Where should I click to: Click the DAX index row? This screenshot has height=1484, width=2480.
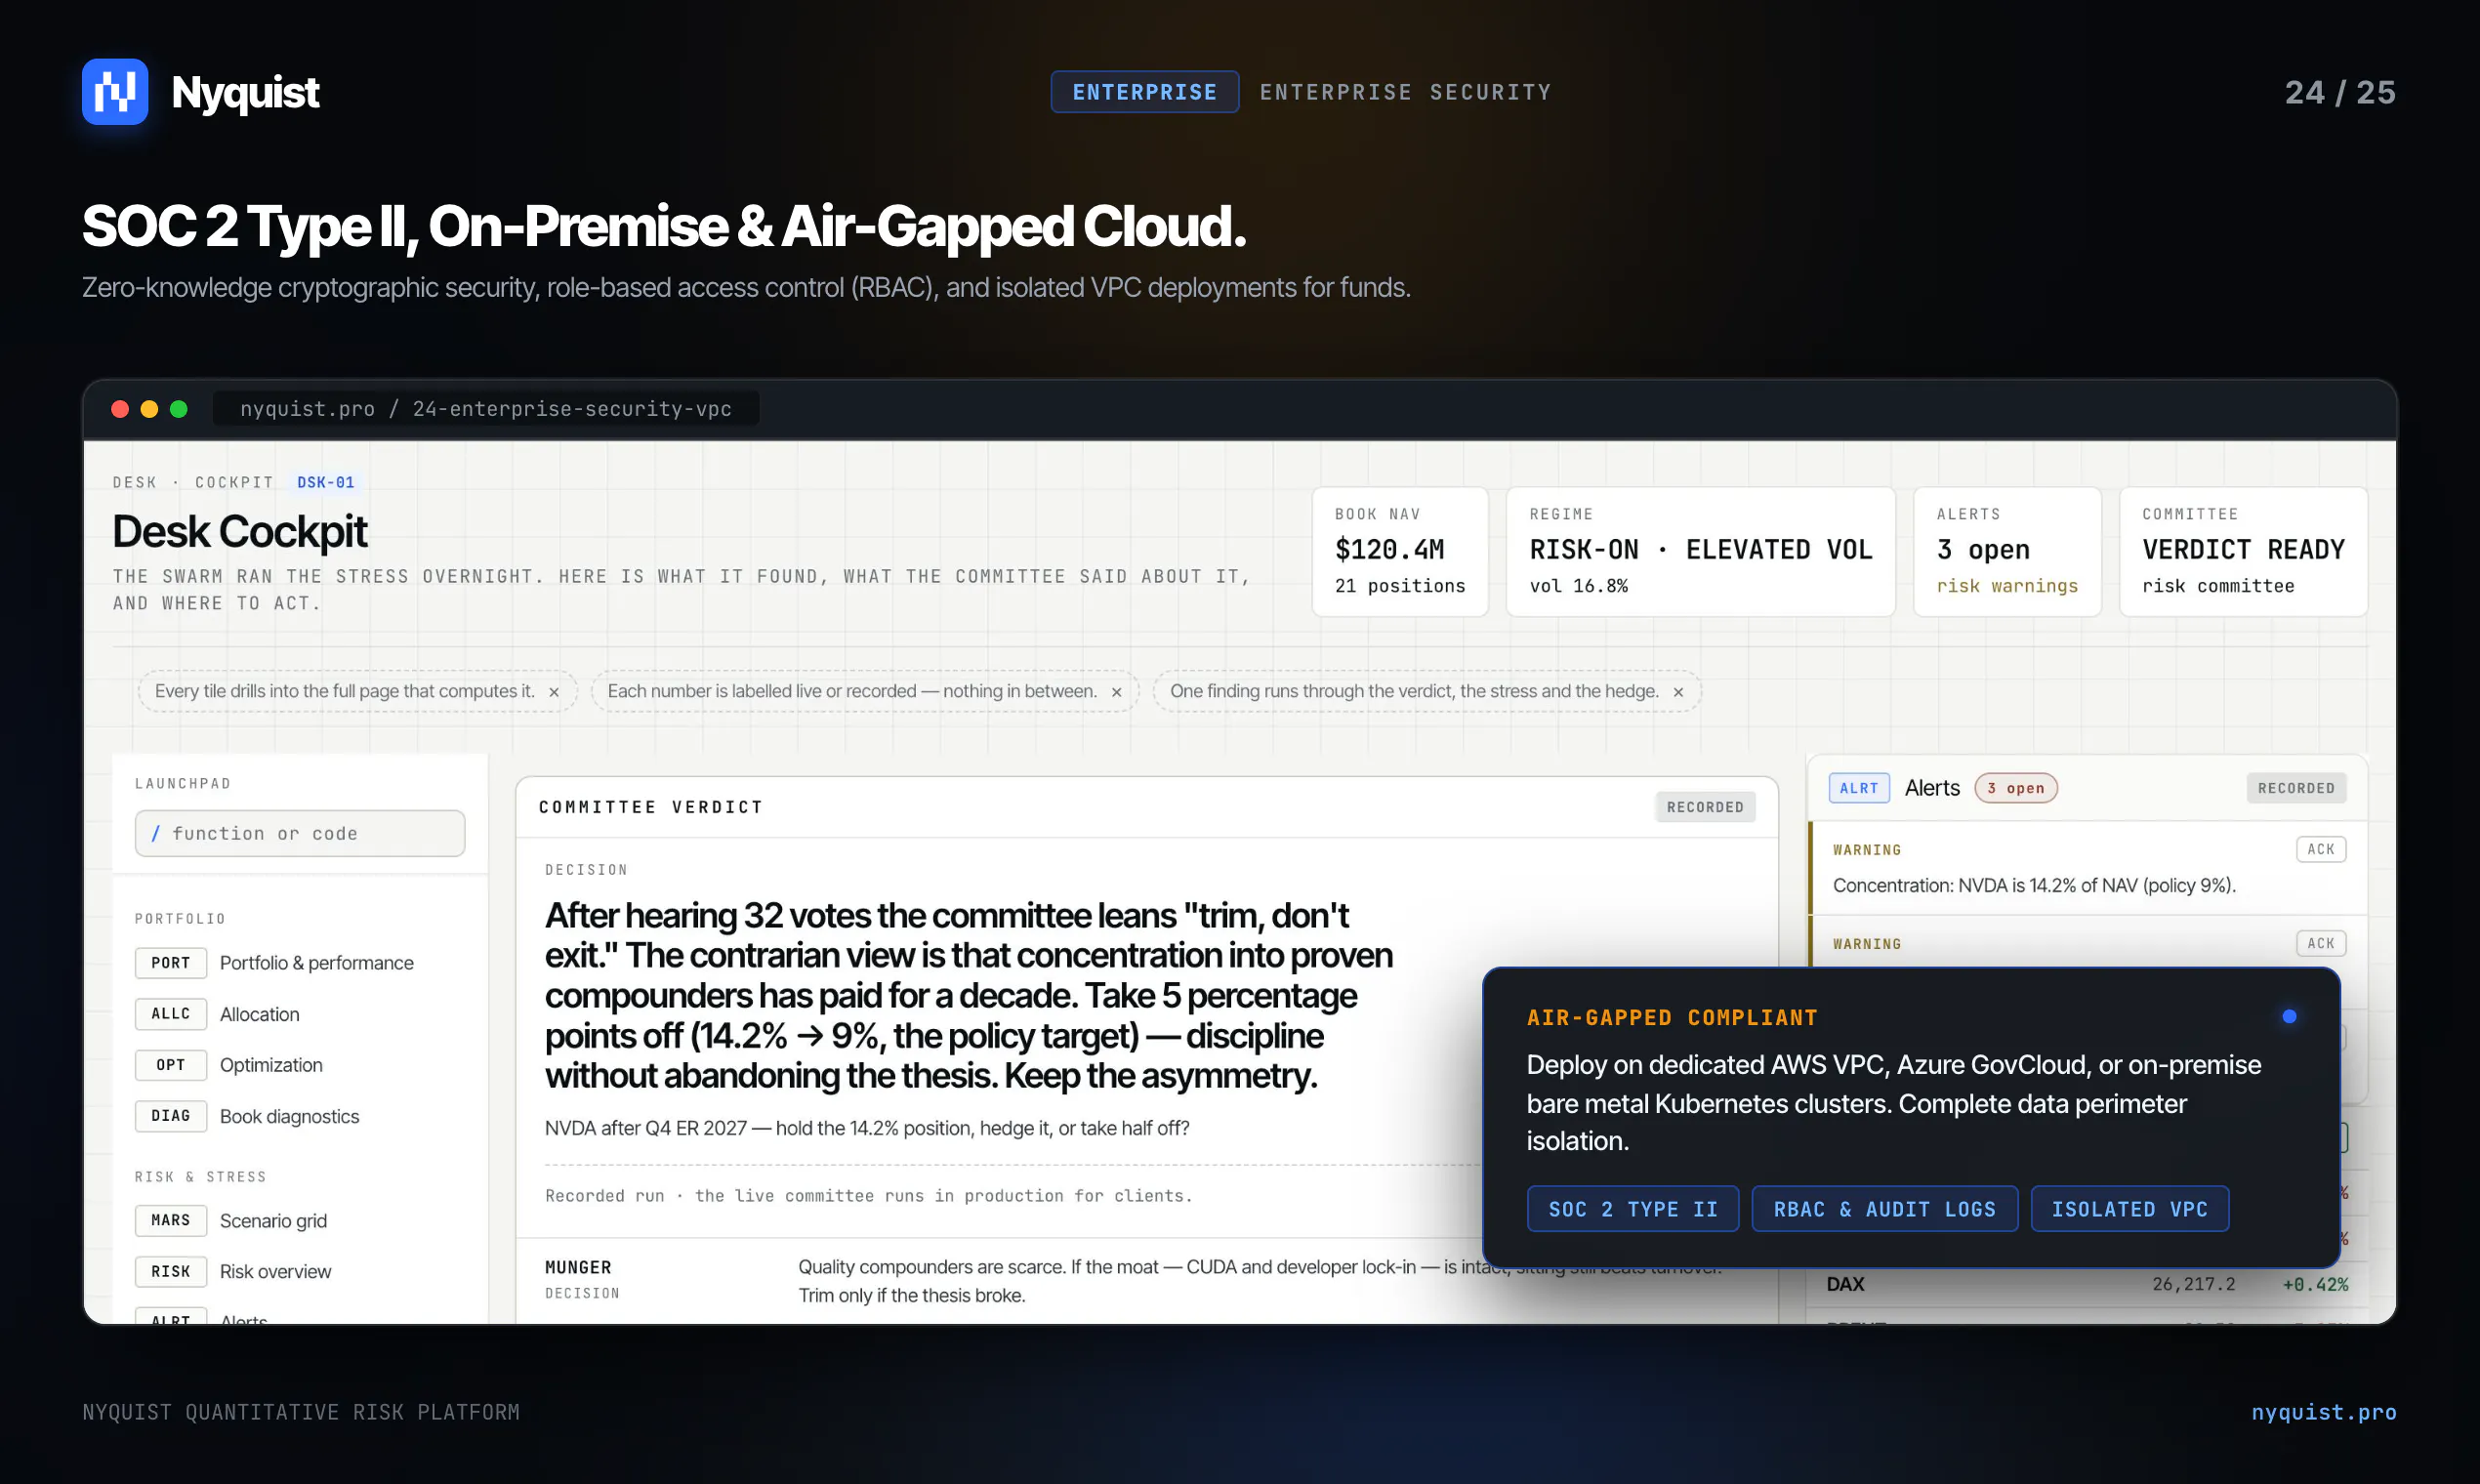2087,1284
